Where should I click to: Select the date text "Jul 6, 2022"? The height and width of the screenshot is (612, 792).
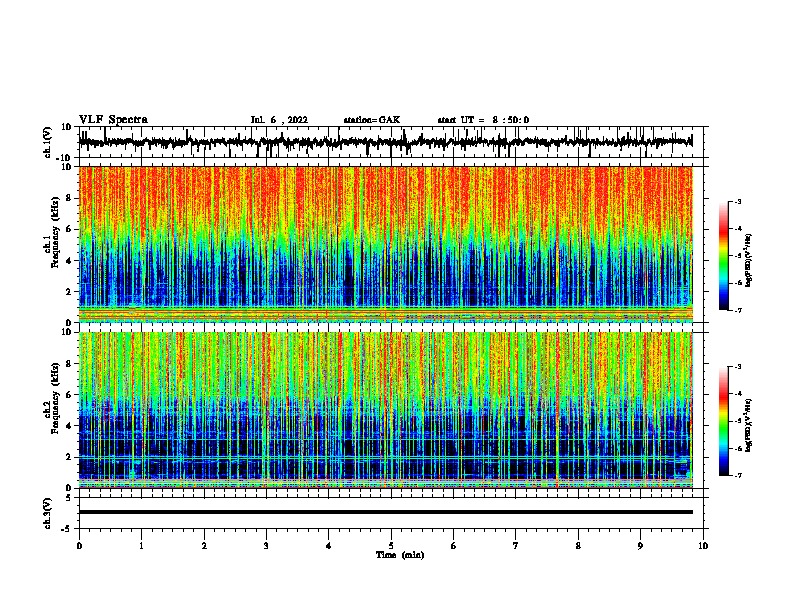279,120
